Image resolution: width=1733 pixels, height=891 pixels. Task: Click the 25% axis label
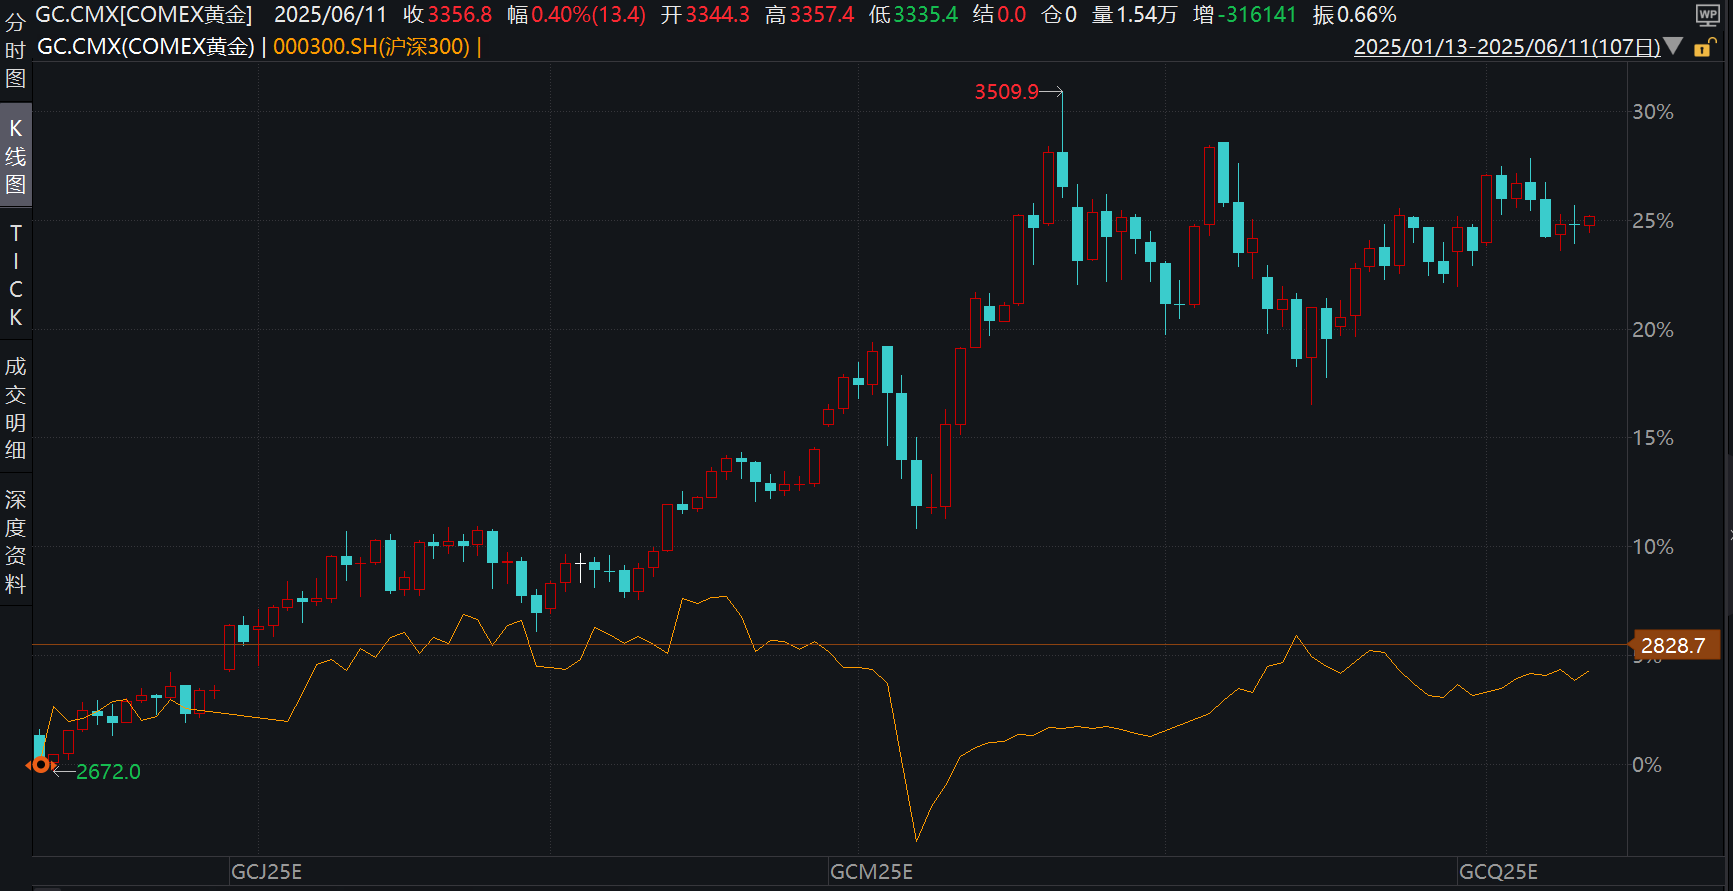click(1652, 221)
